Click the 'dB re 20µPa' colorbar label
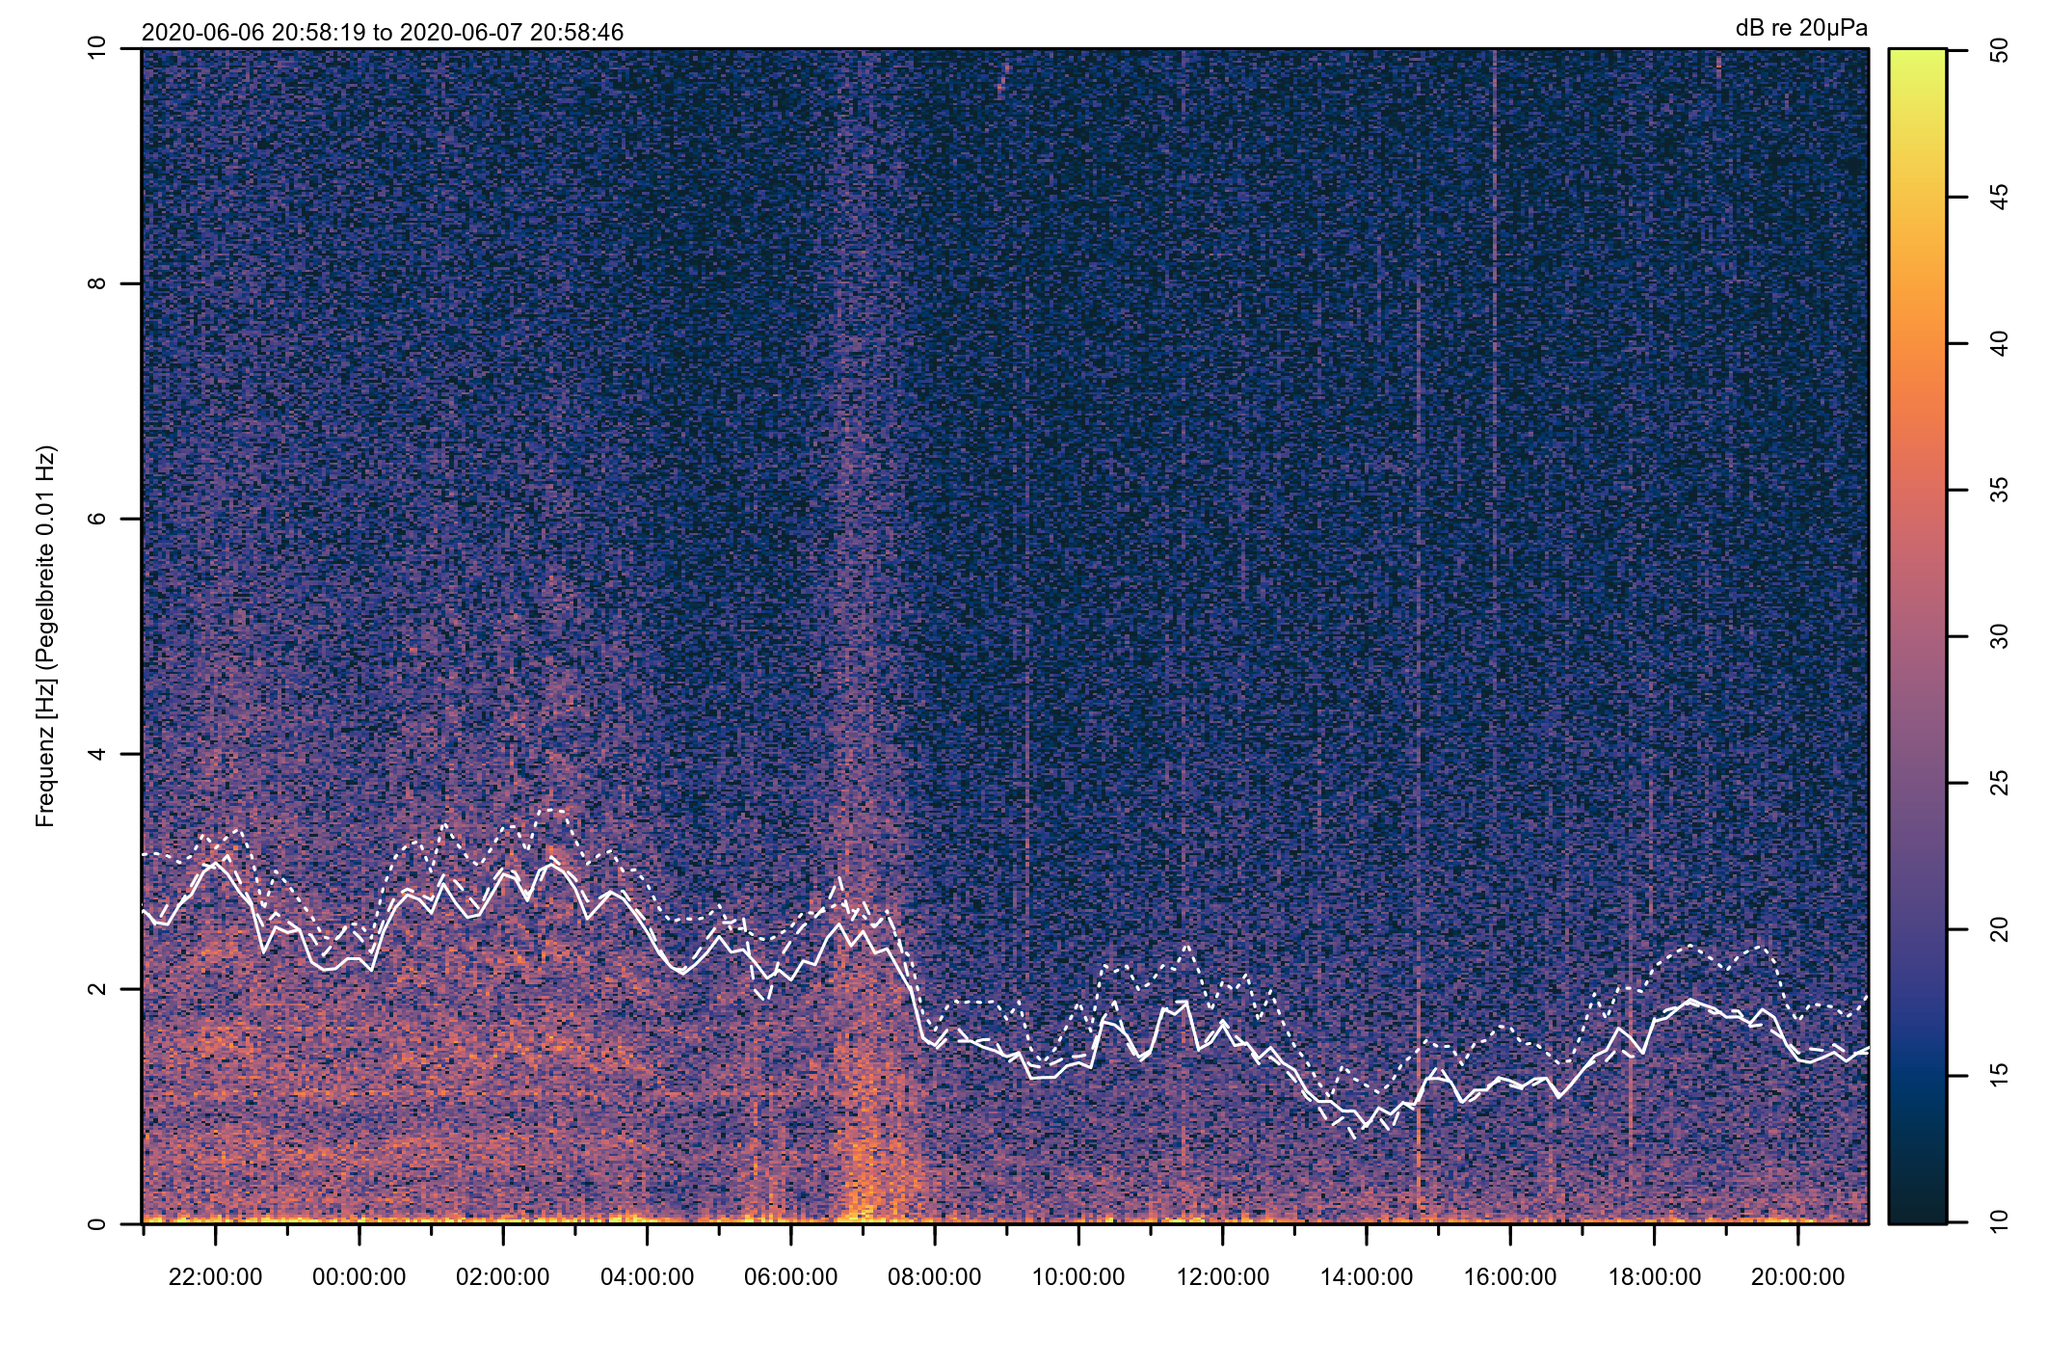Image resolution: width=2048 pixels, height=1366 pixels. tap(1801, 28)
